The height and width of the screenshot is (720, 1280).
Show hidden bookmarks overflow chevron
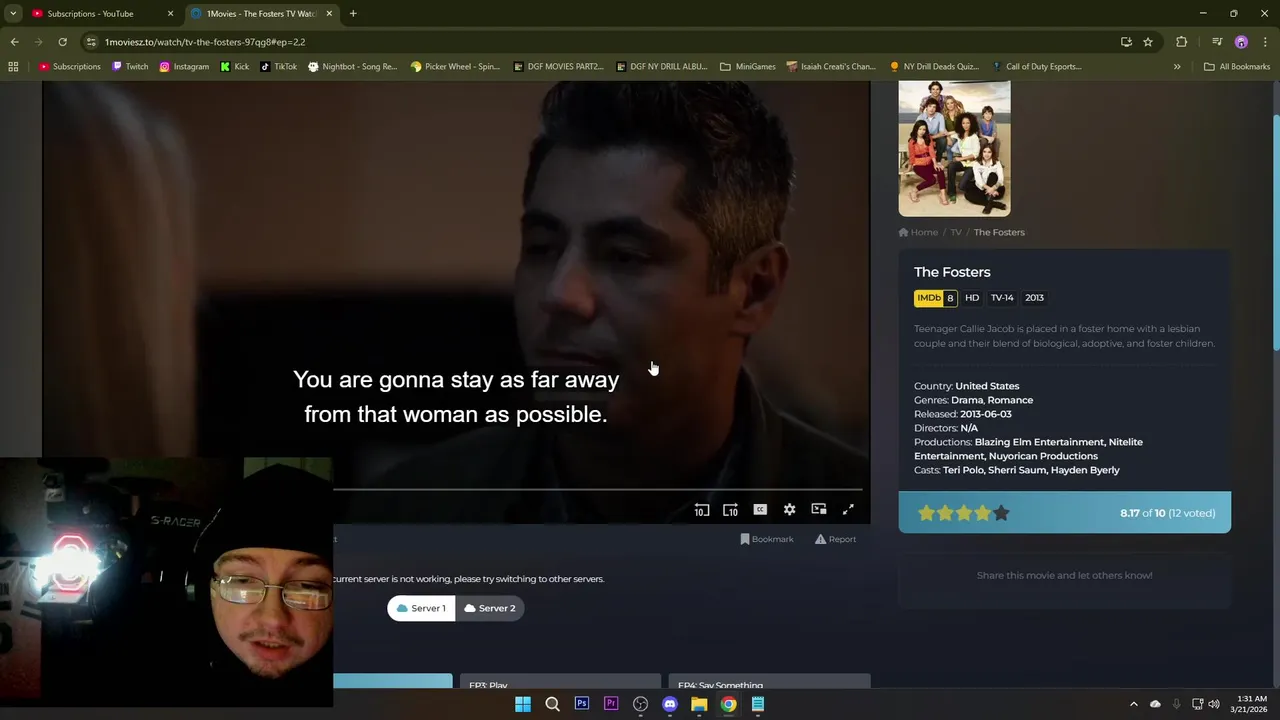(1177, 67)
